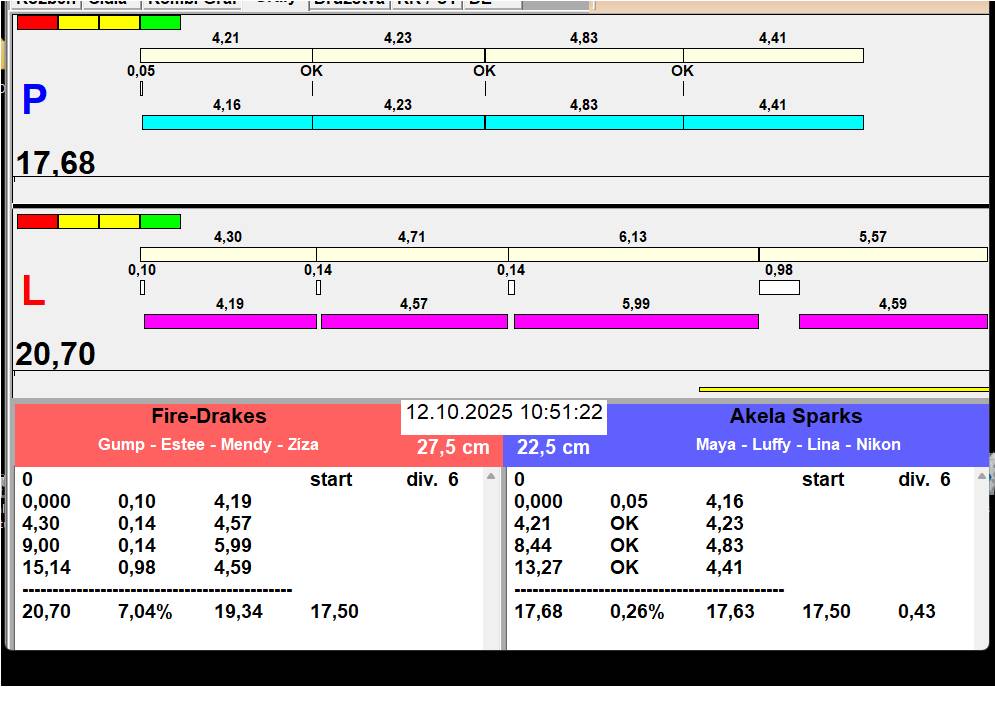Click the blue P lane letter
Image resolution: width=995 pixels, height=716 pixels.
[34, 100]
